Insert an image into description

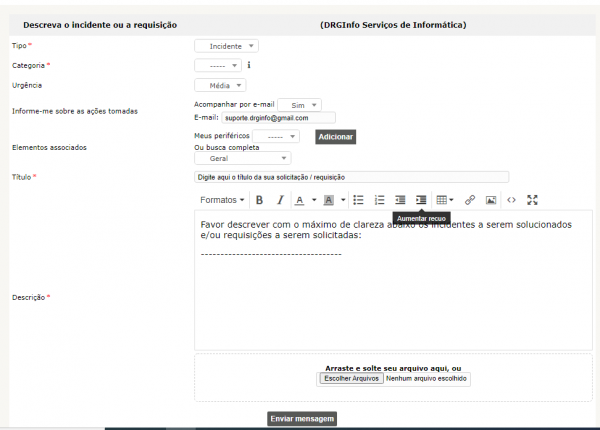tap(491, 200)
